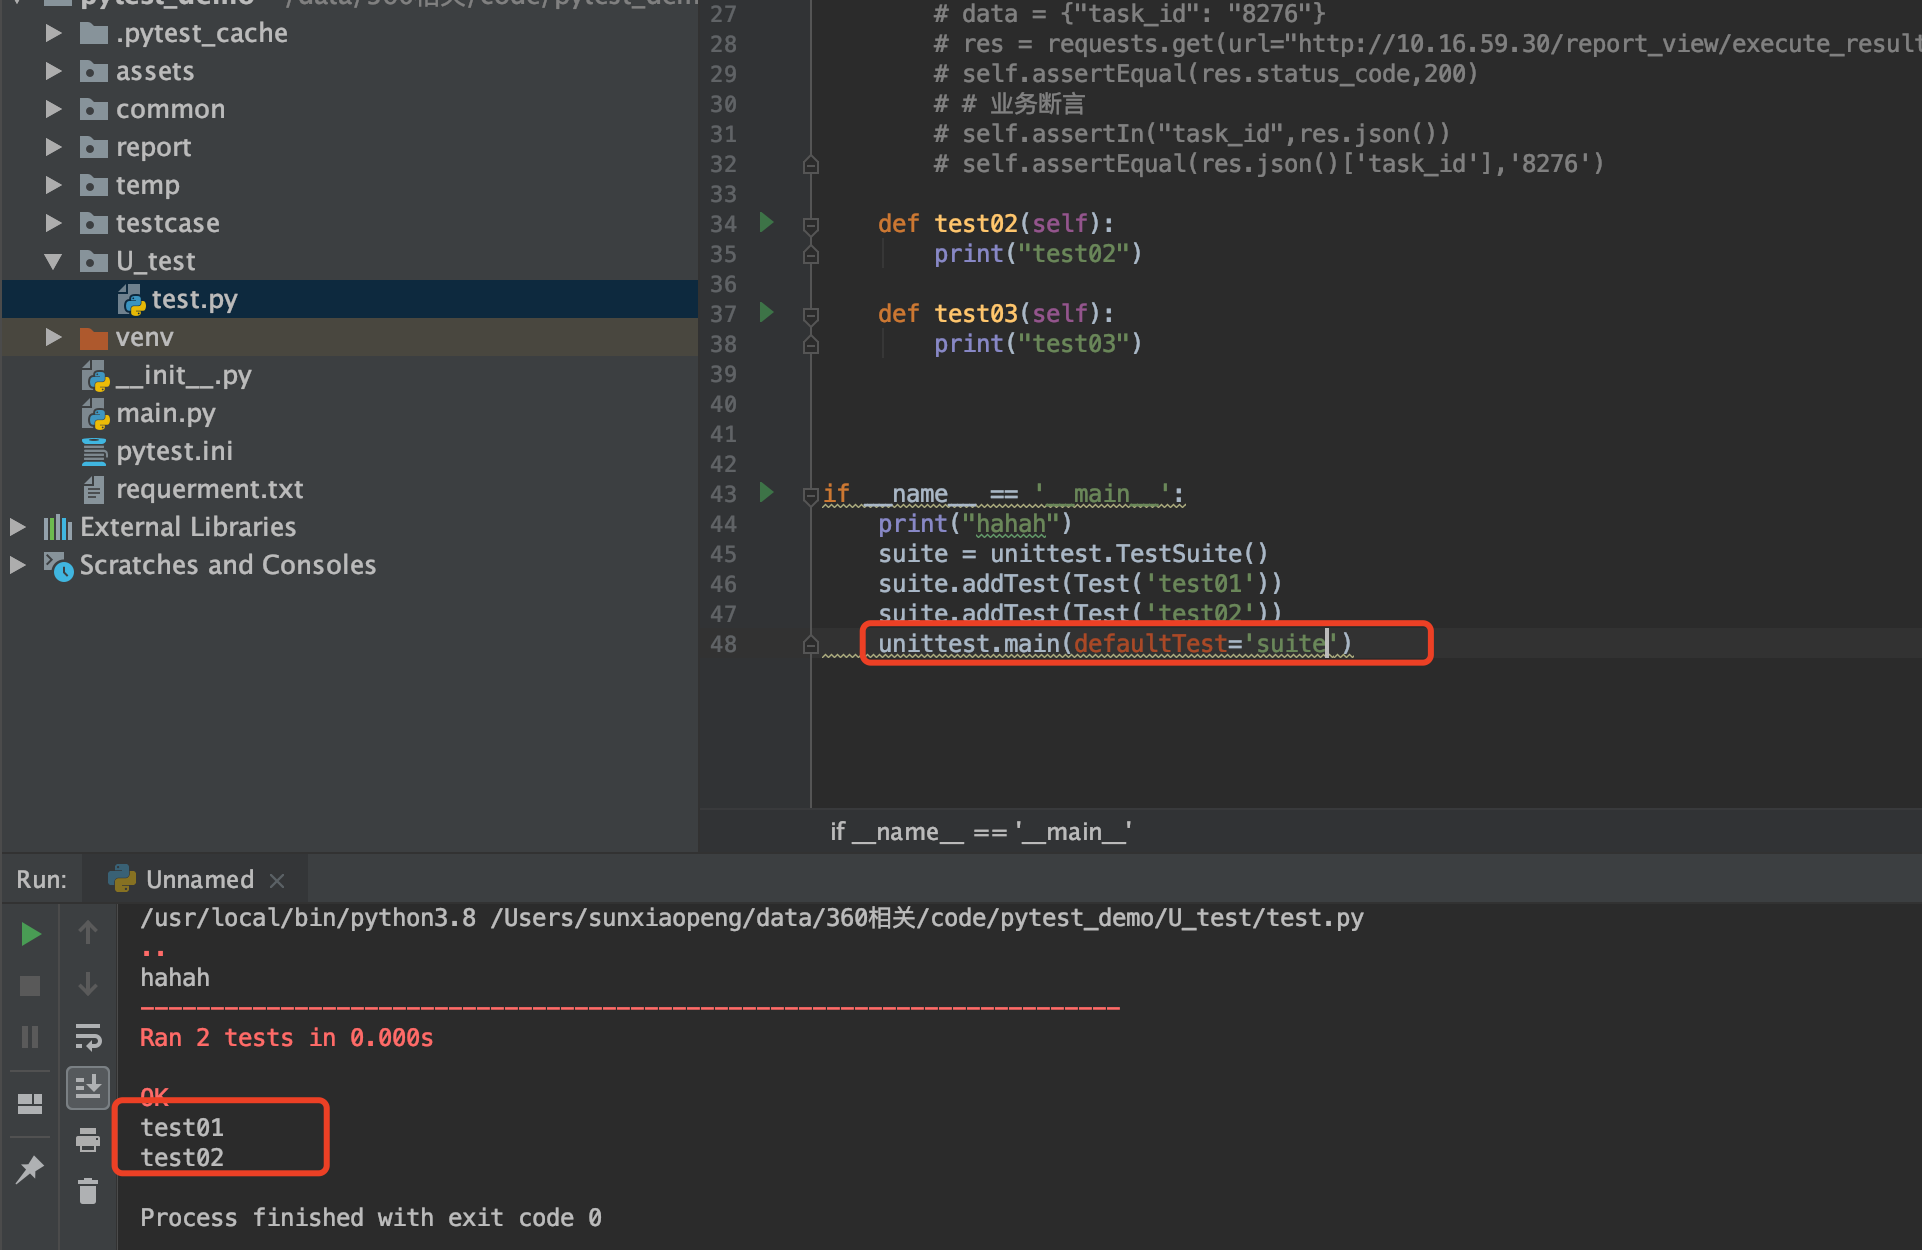Click the Print console output icon
Image resolution: width=1922 pixels, height=1250 pixels.
coord(88,1139)
